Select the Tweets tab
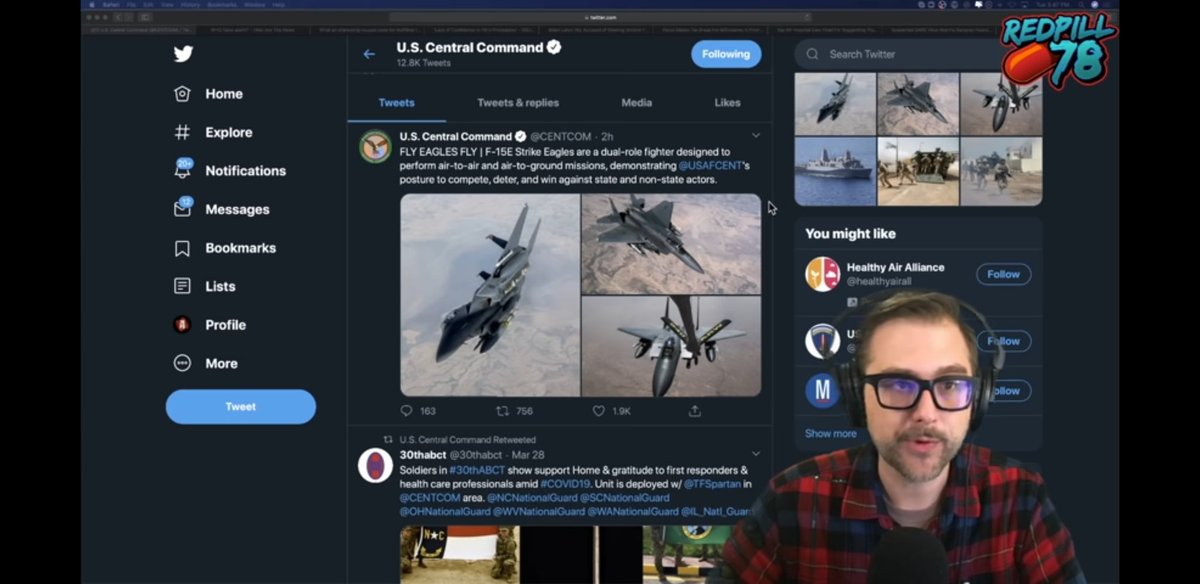This screenshot has width=1200, height=584. point(396,102)
